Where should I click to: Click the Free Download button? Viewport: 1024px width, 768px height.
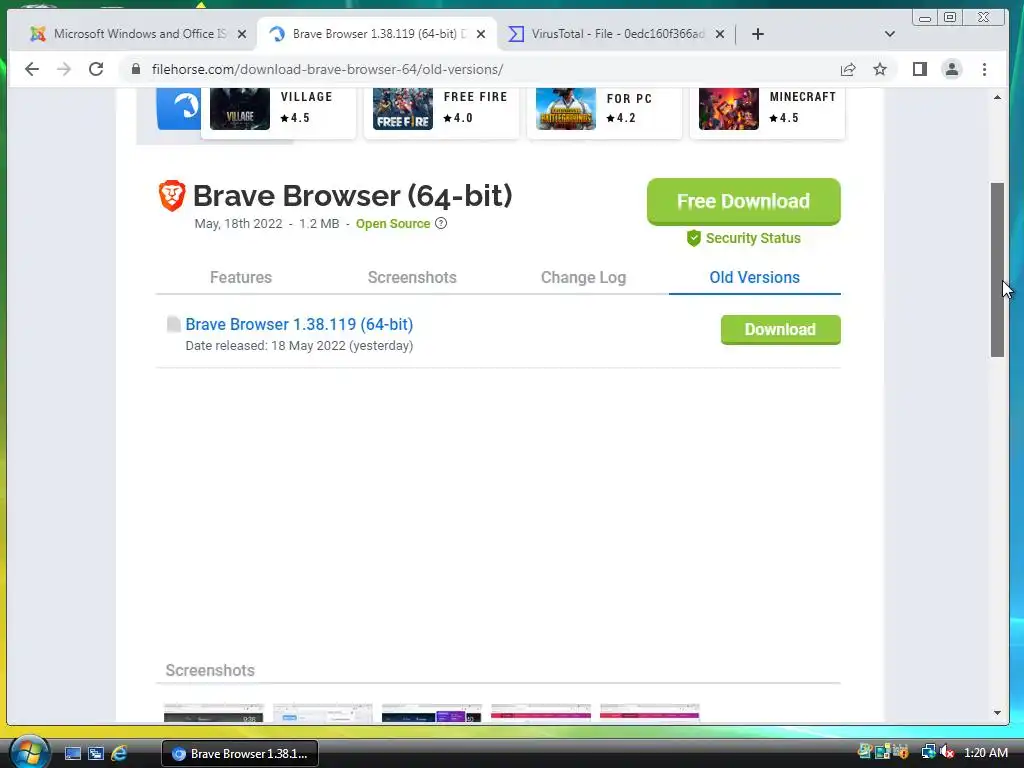click(743, 201)
